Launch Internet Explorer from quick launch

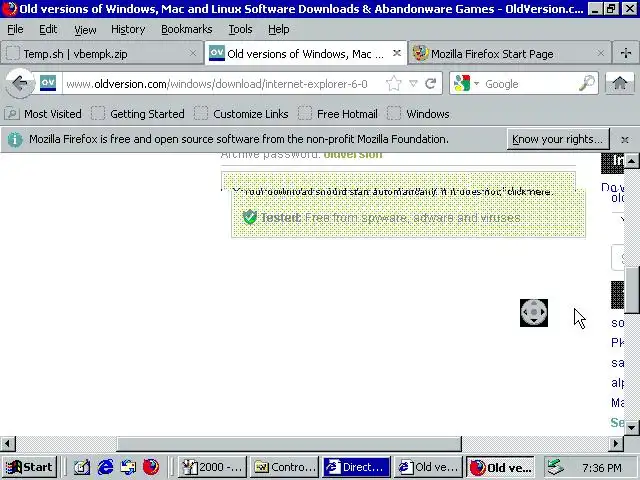pyautogui.click(x=105, y=467)
